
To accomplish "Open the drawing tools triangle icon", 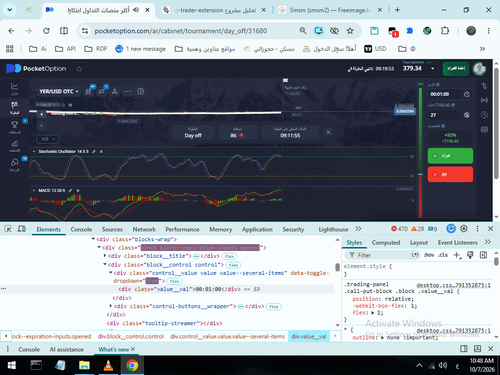I will [x=115, y=91].
